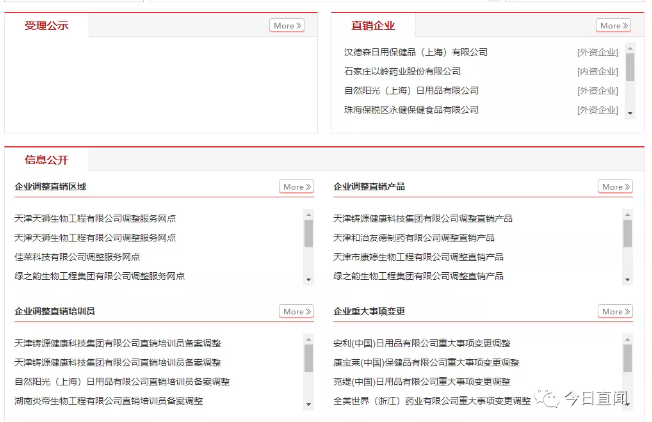This screenshot has width=652, height=422.
Task: Open 天津和治友德制药有限公司调整直销产品
Action: [x=414, y=238]
